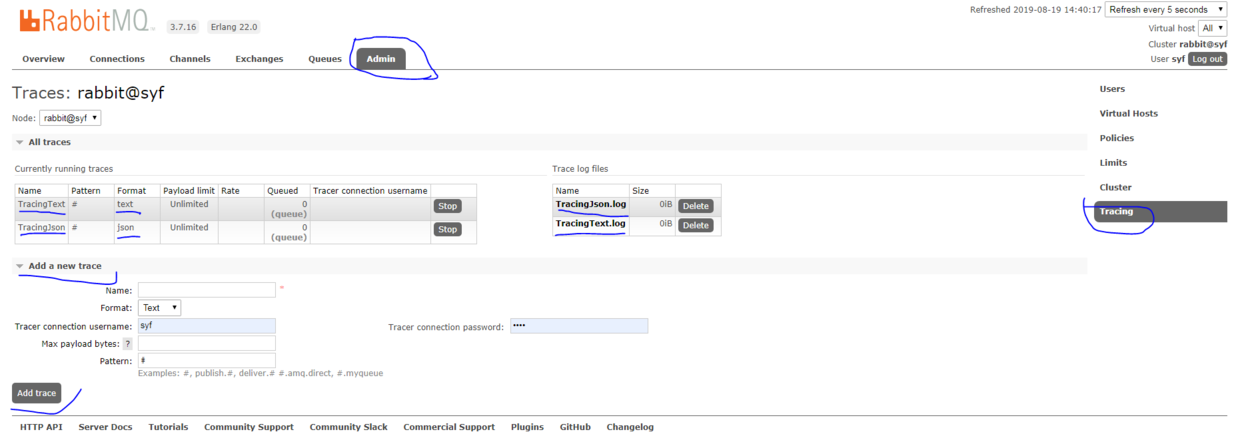Image resolution: width=1240 pixels, height=444 pixels.
Task: Open the Community Support footer link
Action: 249,427
